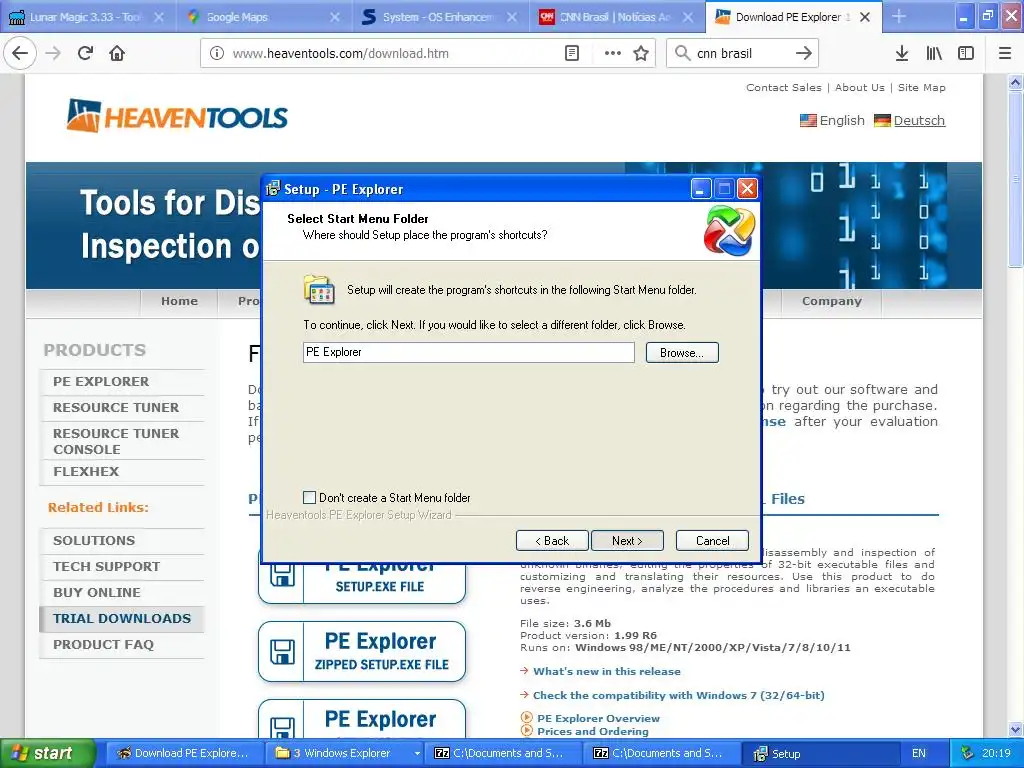Click the search go arrow beside cnn brasil
Screen dimensions: 1024x768
click(x=804, y=53)
